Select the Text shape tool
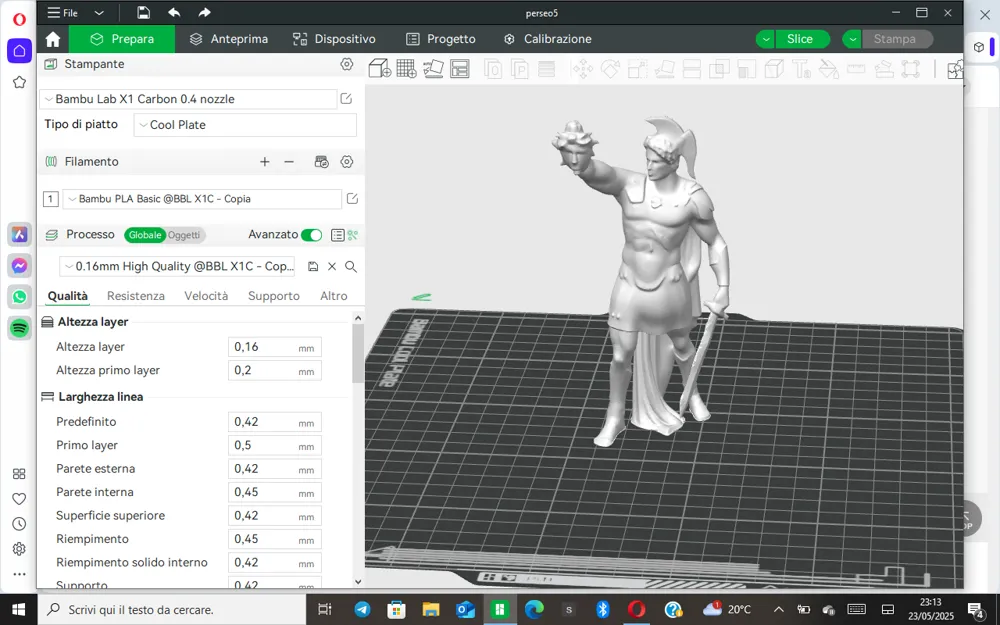The height and width of the screenshot is (625, 1000). pos(802,69)
